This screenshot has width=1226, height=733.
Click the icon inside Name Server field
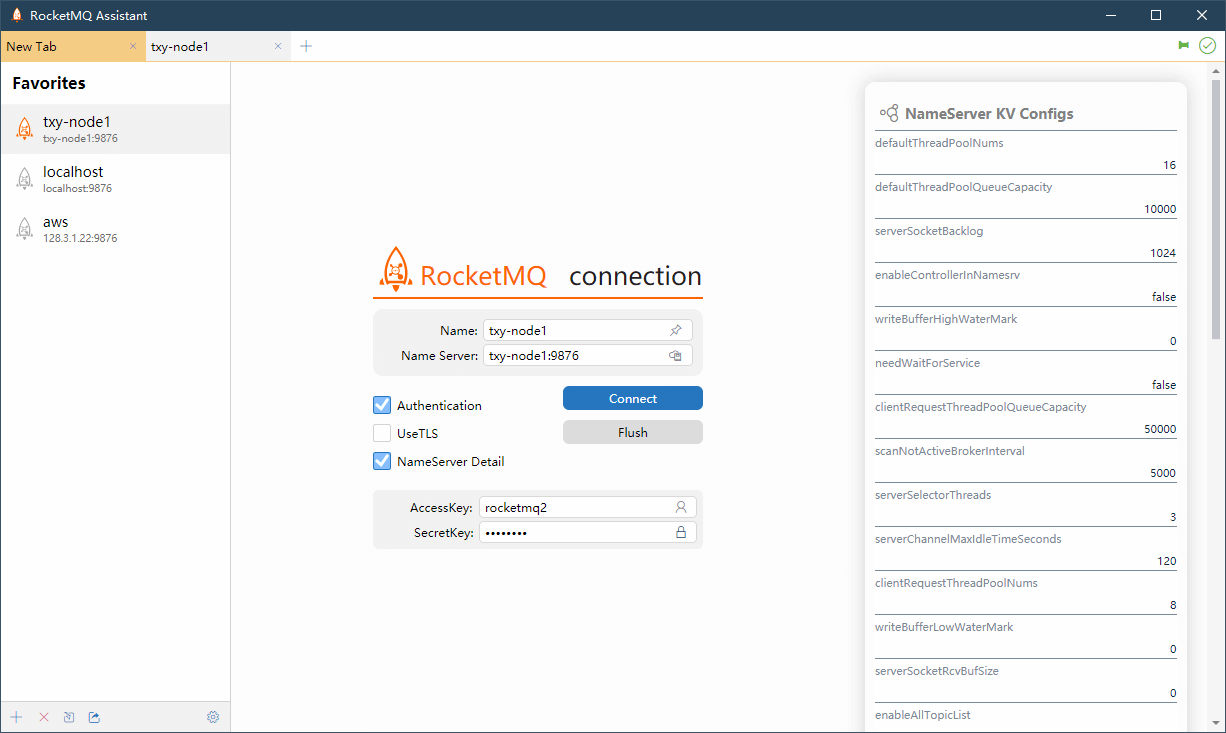tap(676, 355)
